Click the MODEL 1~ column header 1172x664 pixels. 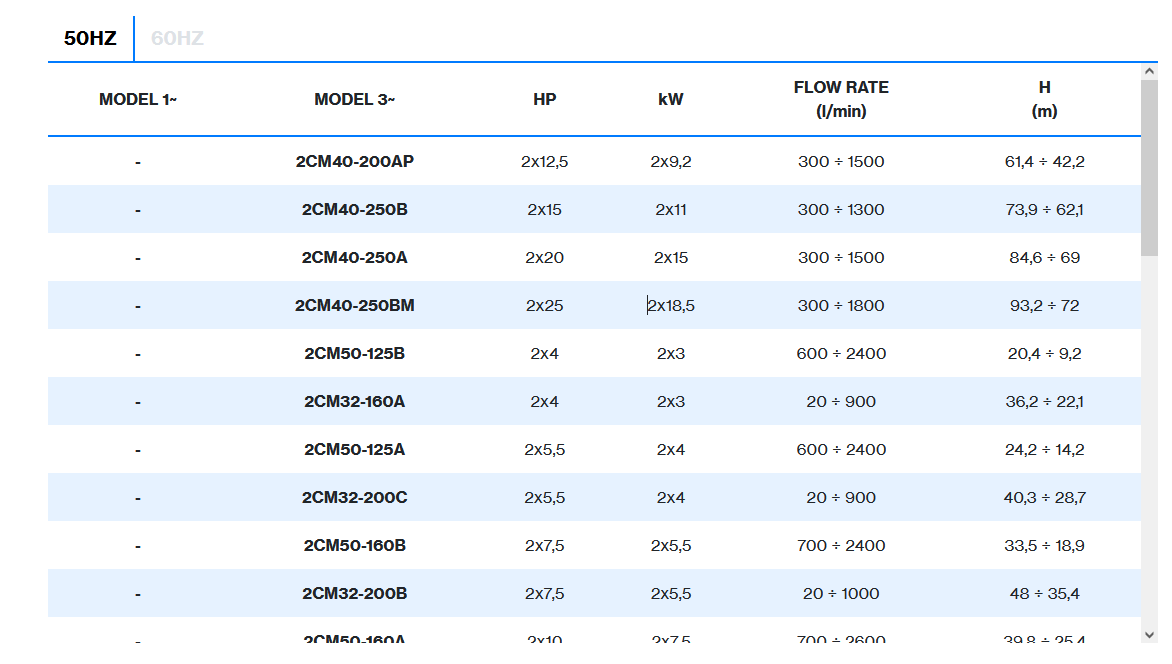click(138, 99)
